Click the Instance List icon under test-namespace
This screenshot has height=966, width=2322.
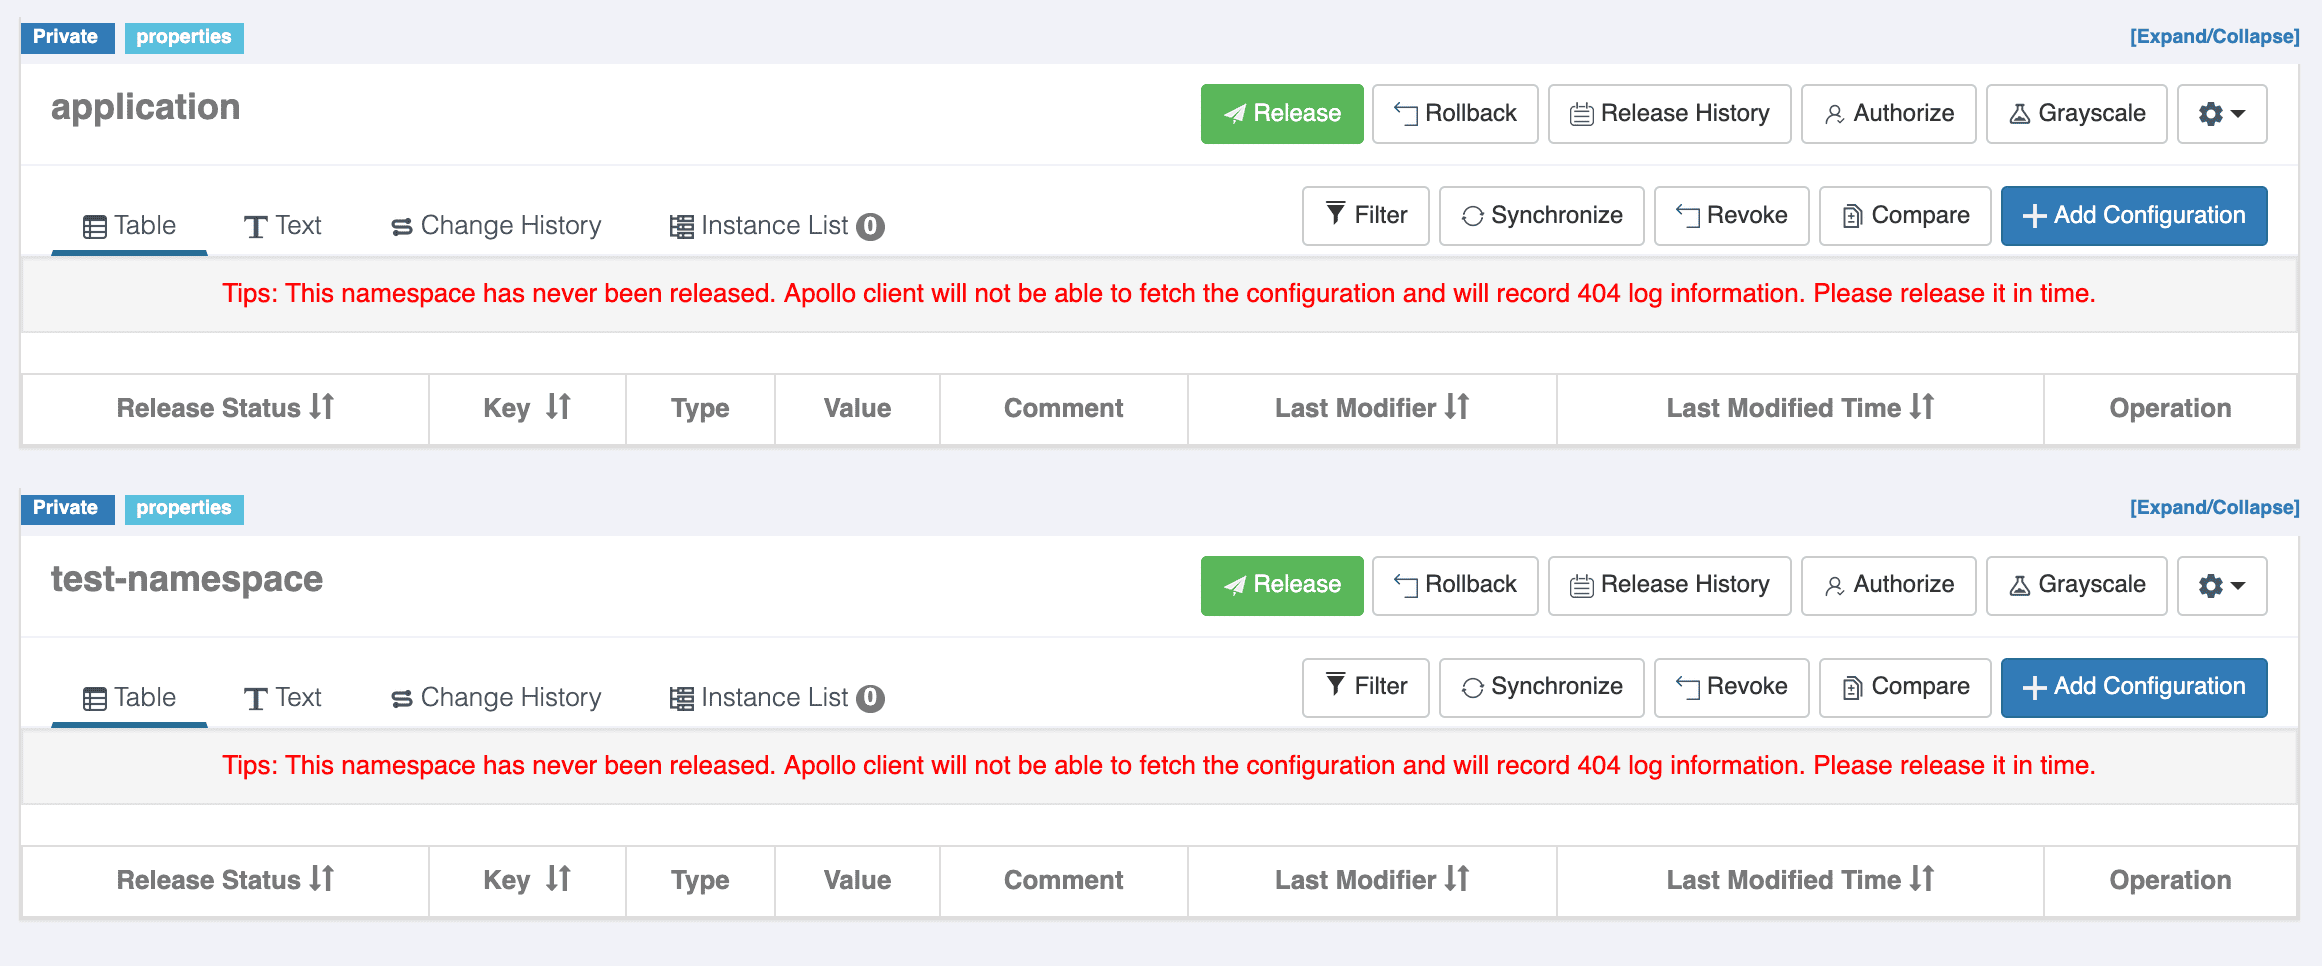coord(681,697)
